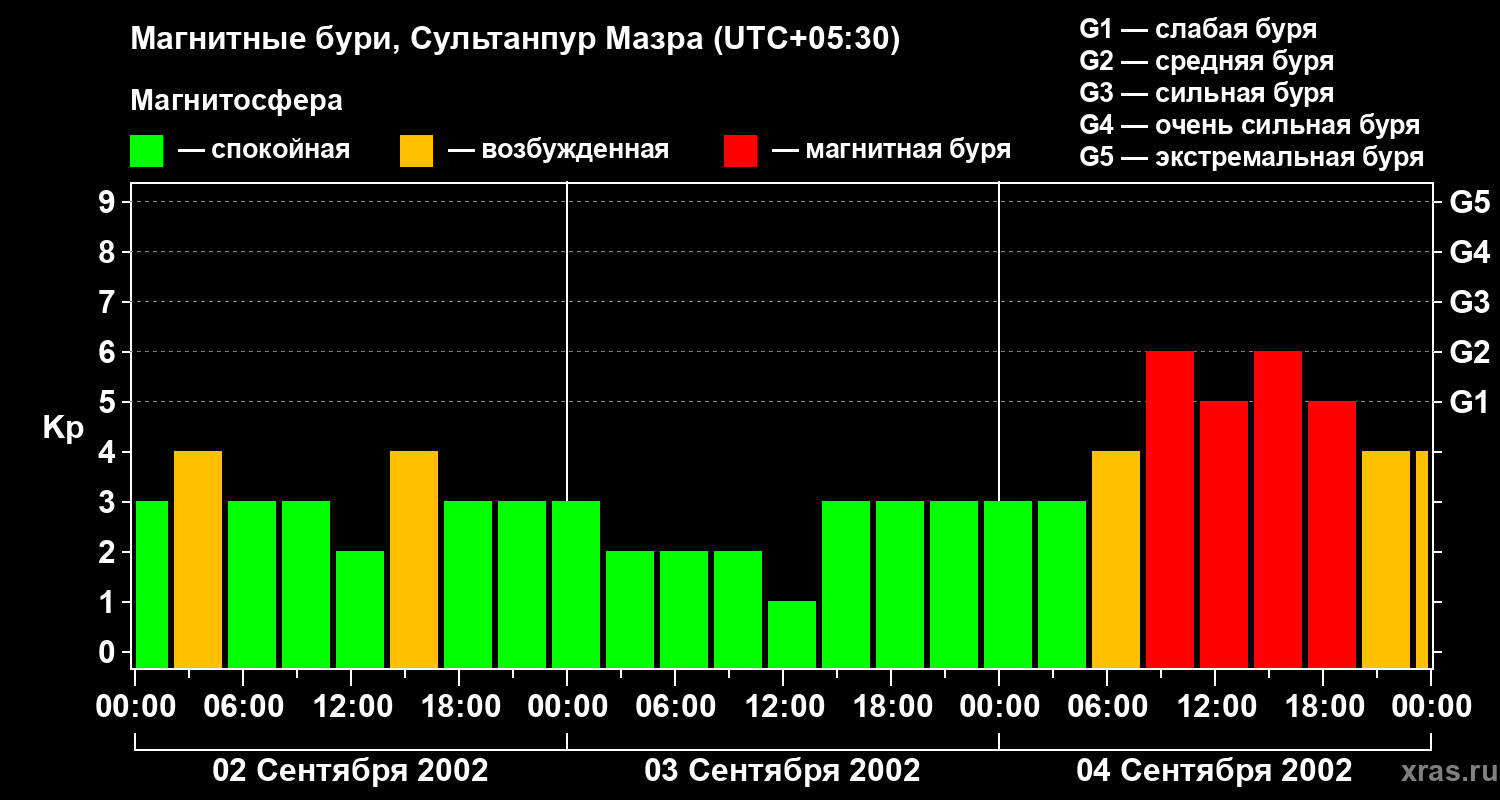Click the '03 Сентября 2002' date label
Screen dimensions: 1500x800
click(x=783, y=770)
